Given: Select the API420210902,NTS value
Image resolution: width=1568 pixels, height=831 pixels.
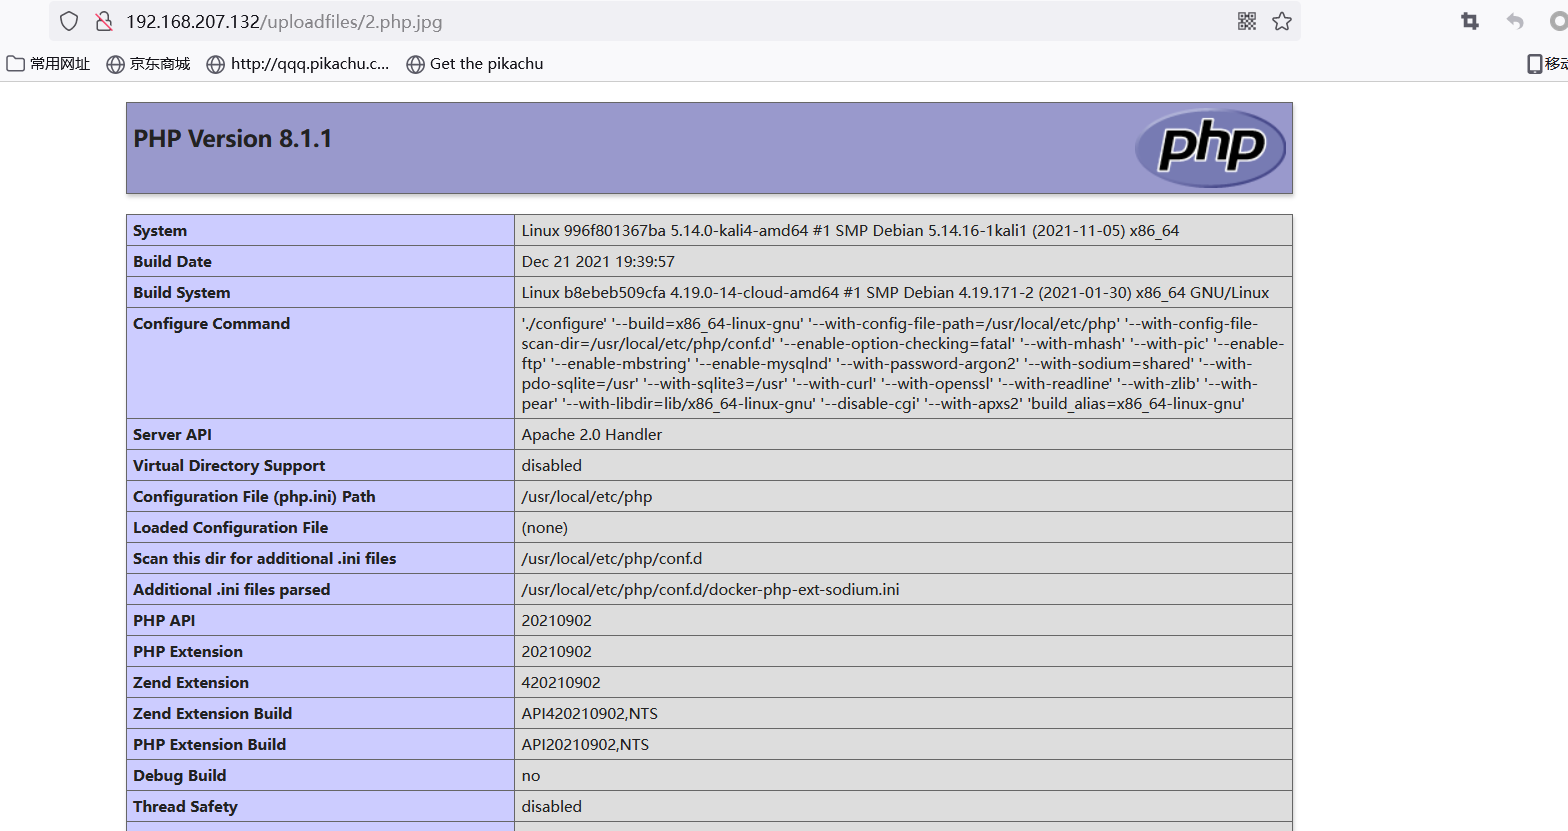Looking at the screenshot, I should (590, 714).
